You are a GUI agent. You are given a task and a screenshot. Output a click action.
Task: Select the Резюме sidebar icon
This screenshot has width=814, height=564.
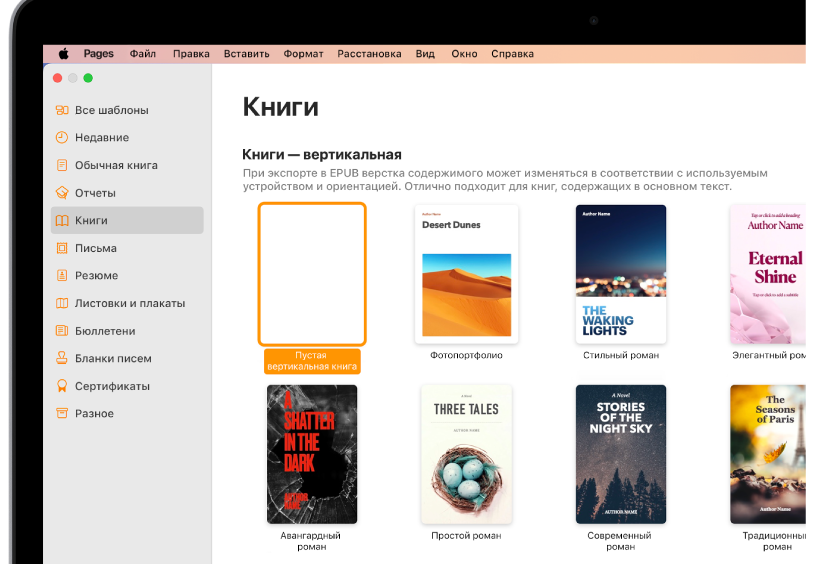click(x=62, y=276)
